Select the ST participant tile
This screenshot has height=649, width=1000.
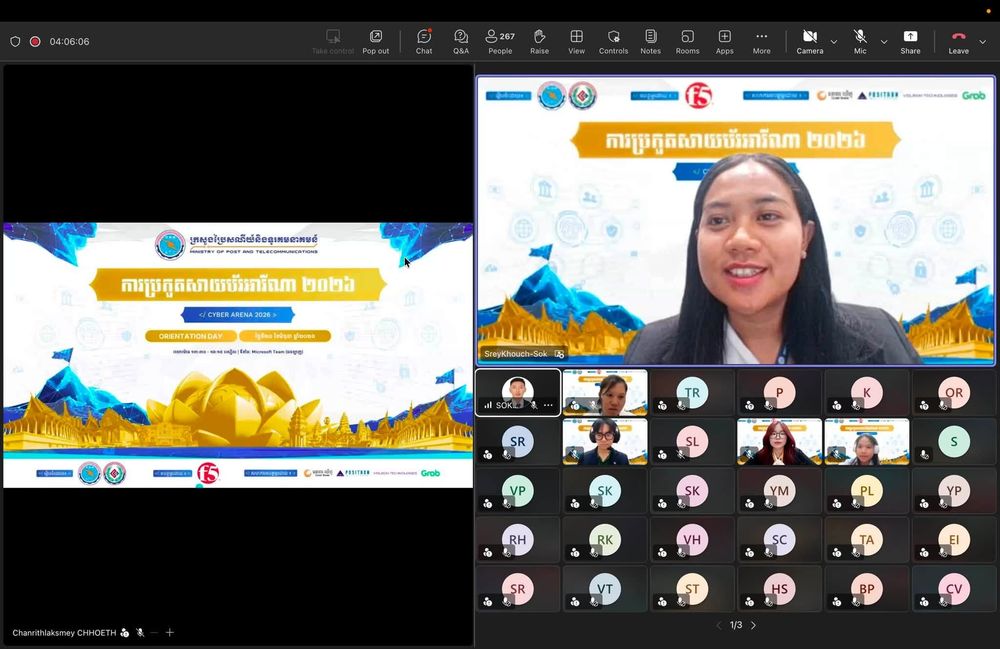pyautogui.click(x=692, y=589)
